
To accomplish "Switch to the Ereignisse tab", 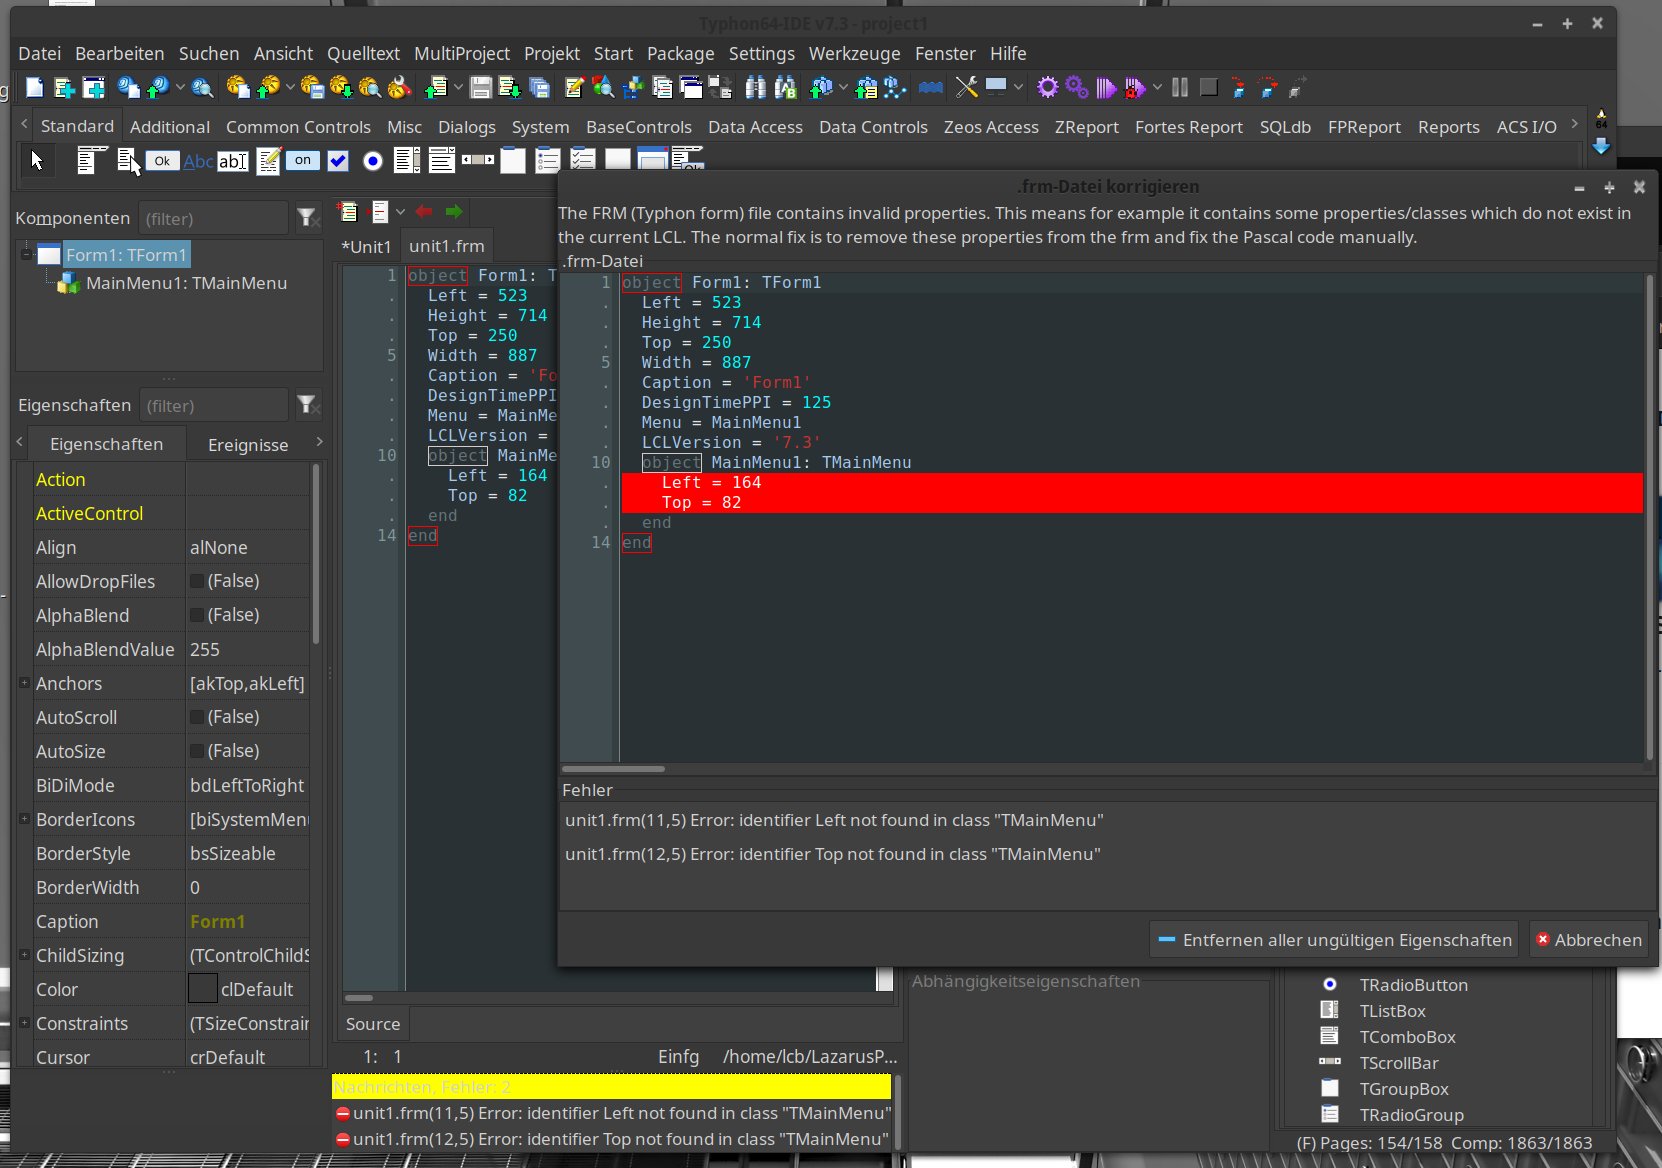I will tap(247, 445).
